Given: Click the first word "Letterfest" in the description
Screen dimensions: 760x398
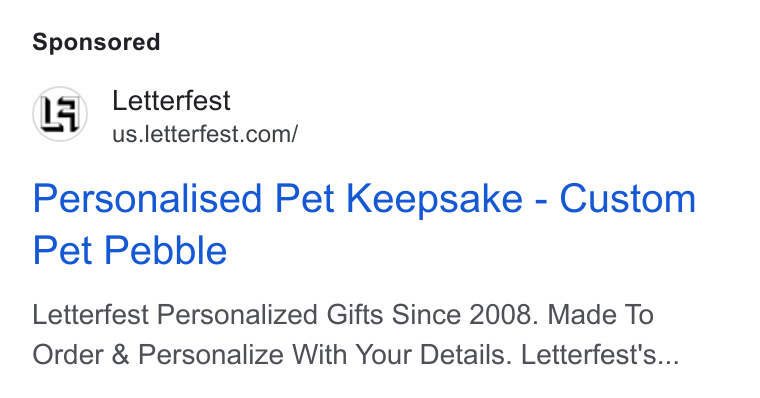Looking at the screenshot, I should (x=90, y=315).
